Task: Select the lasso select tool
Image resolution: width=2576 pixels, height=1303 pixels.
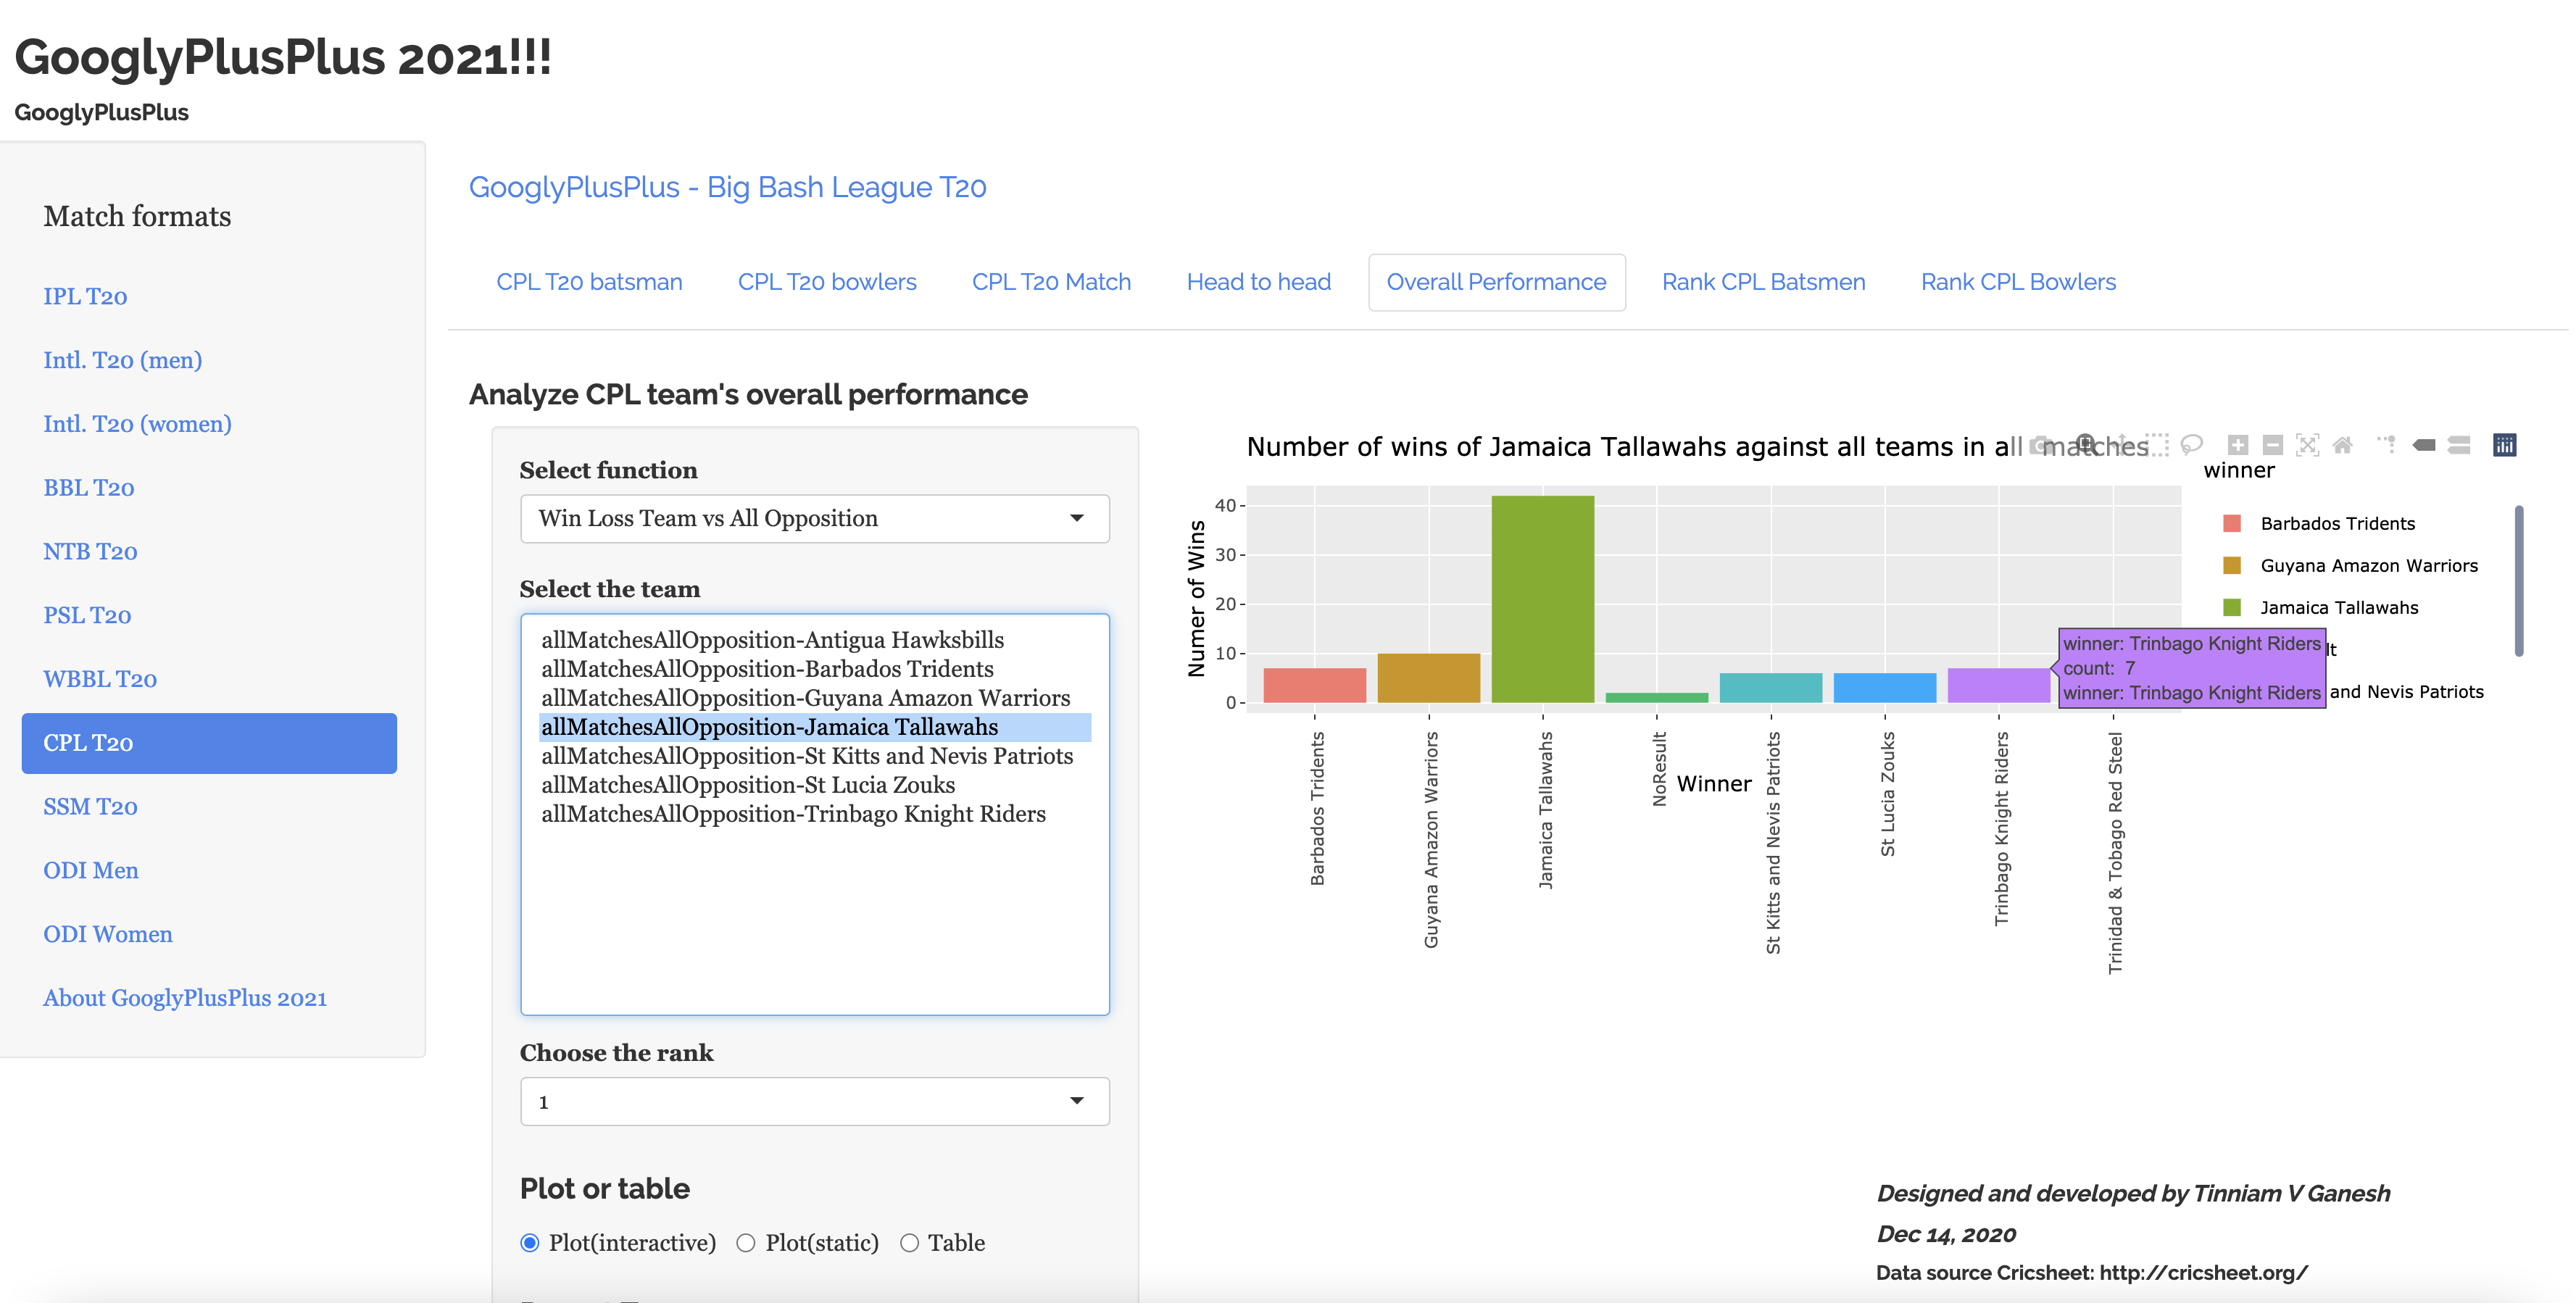Action: point(2191,445)
